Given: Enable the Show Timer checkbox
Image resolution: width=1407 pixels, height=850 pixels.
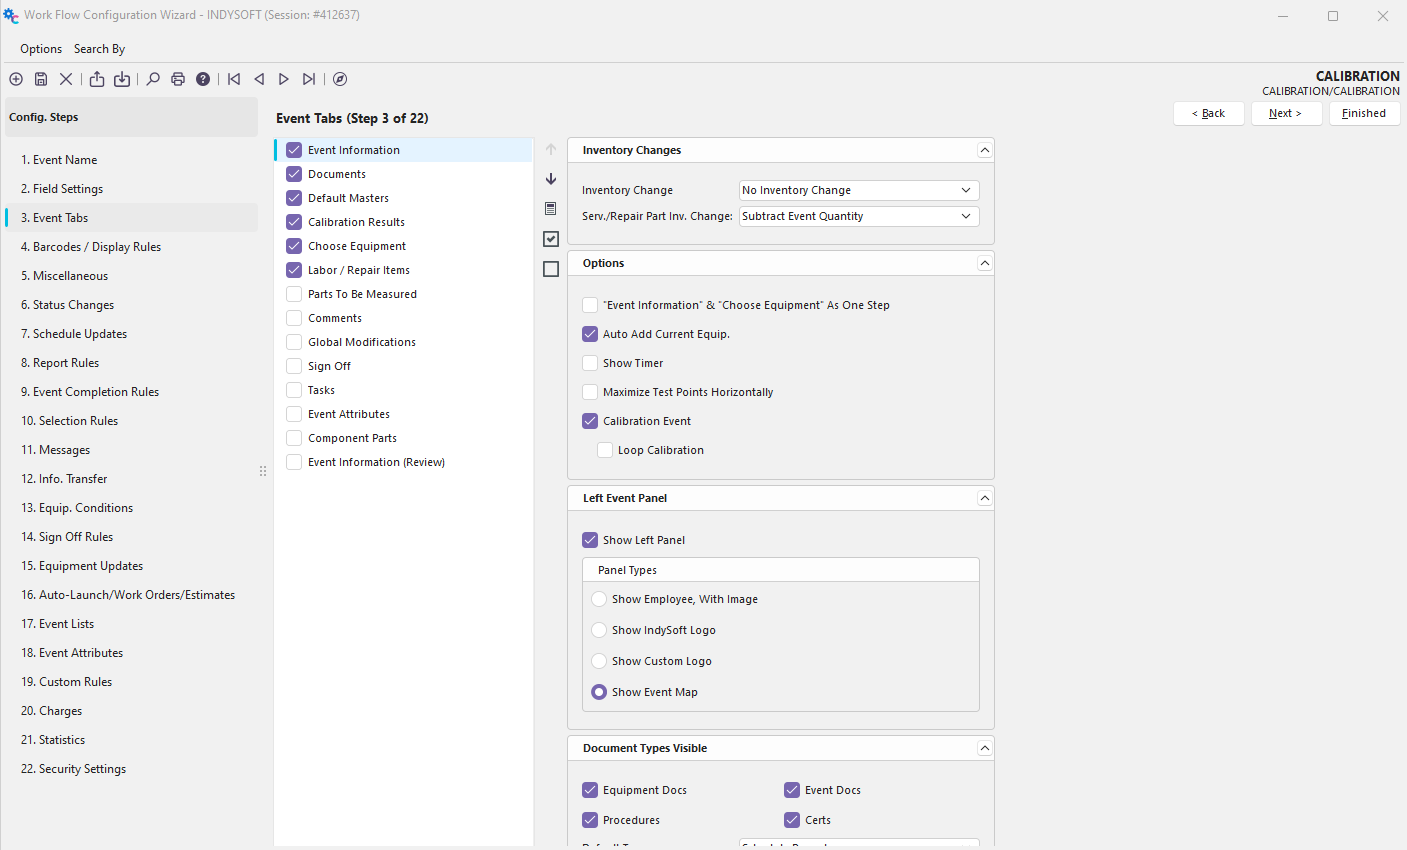Looking at the screenshot, I should (x=590, y=363).
